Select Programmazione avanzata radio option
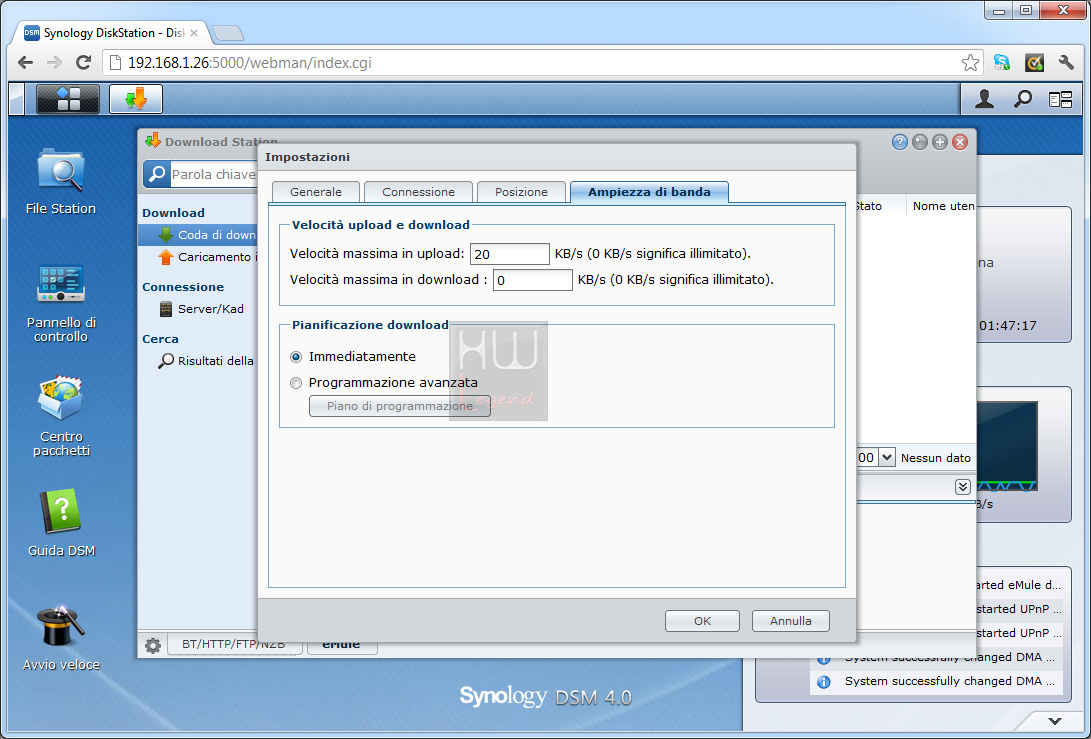 click(x=296, y=383)
